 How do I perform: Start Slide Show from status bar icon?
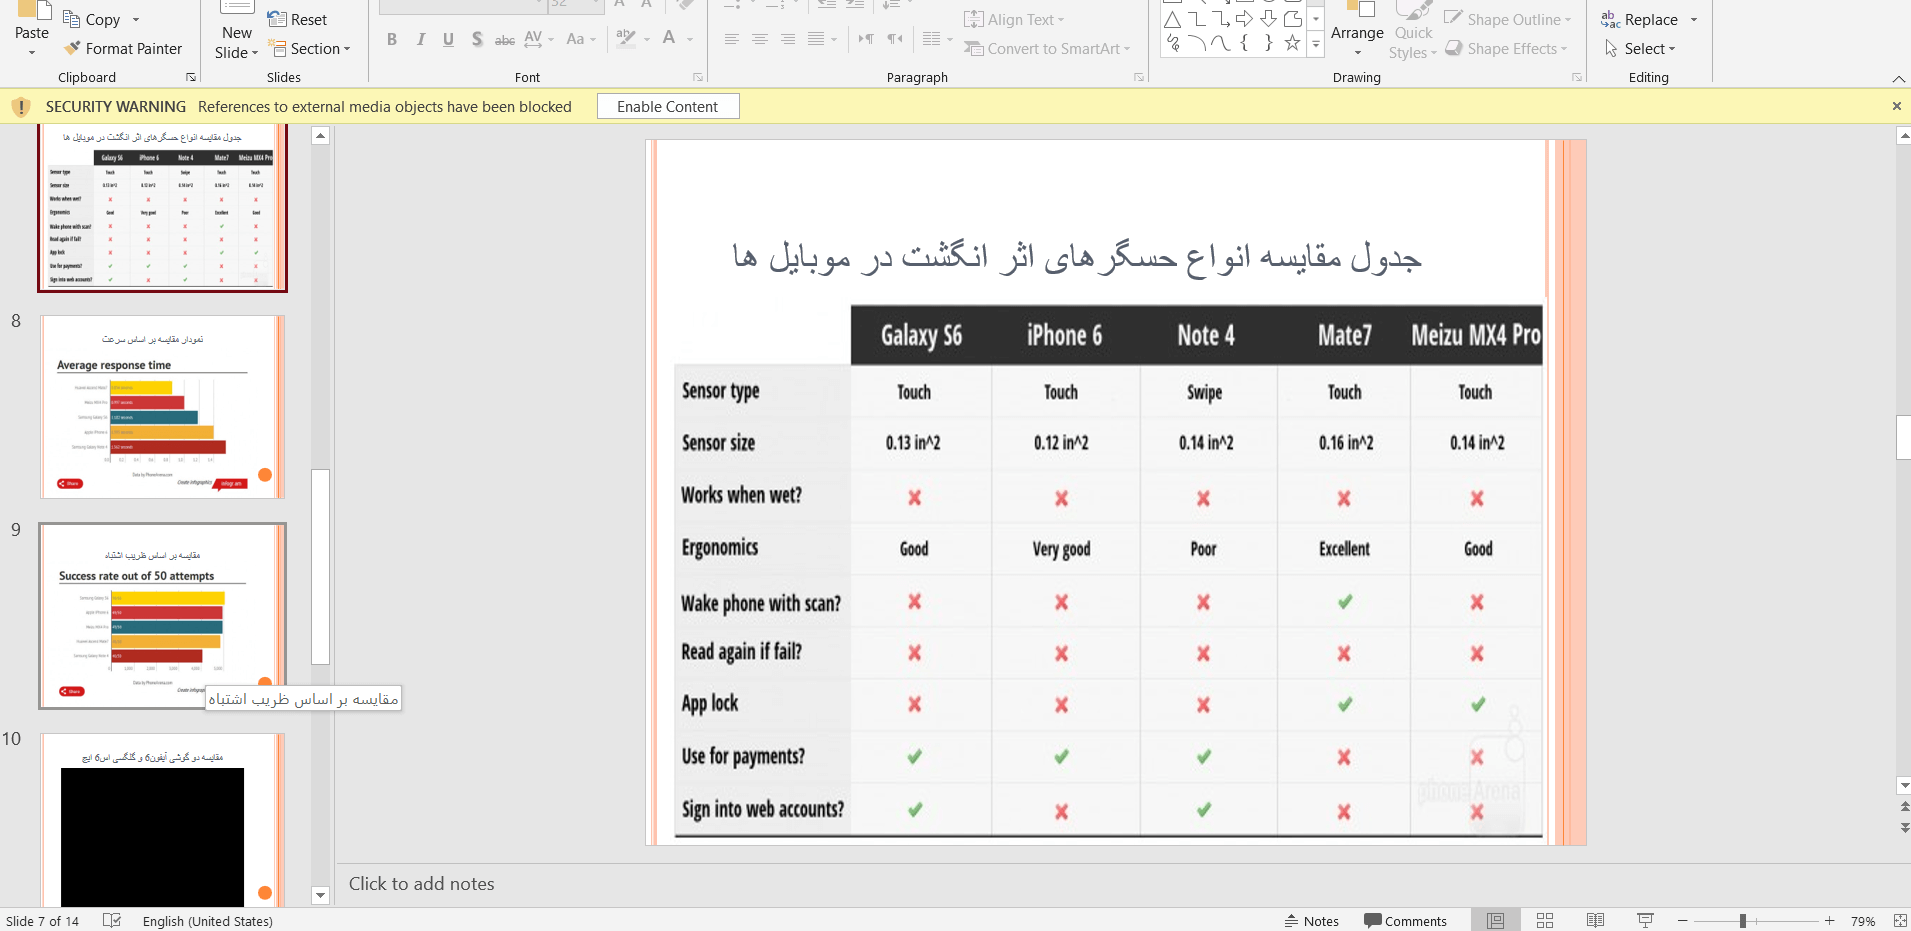pyautogui.click(x=1645, y=921)
